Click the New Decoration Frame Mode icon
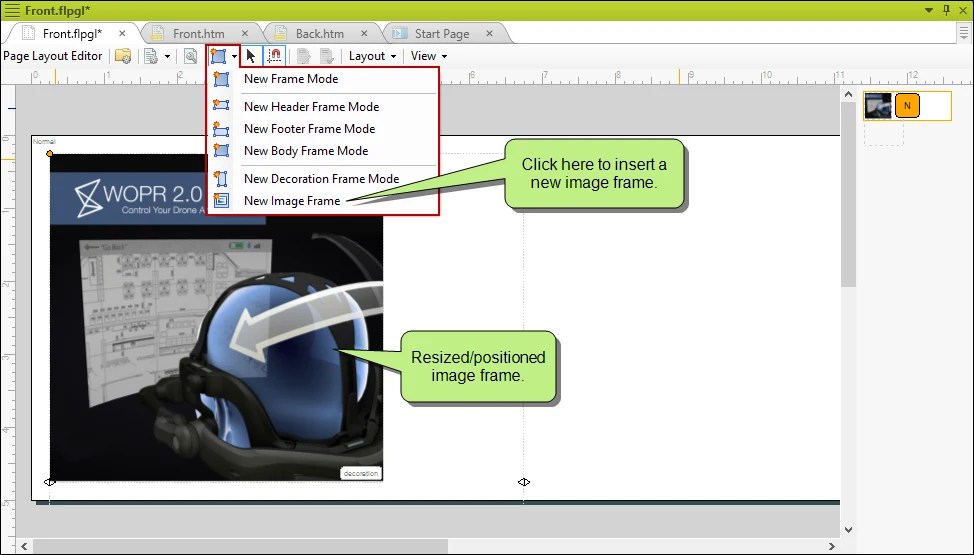Viewport: 974px width, 555px height. (x=221, y=179)
